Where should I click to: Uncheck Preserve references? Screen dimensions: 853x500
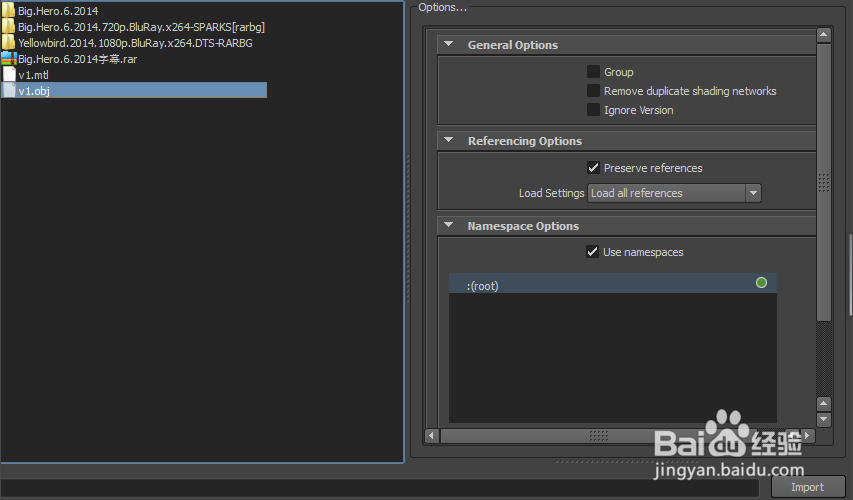(x=593, y=168)
